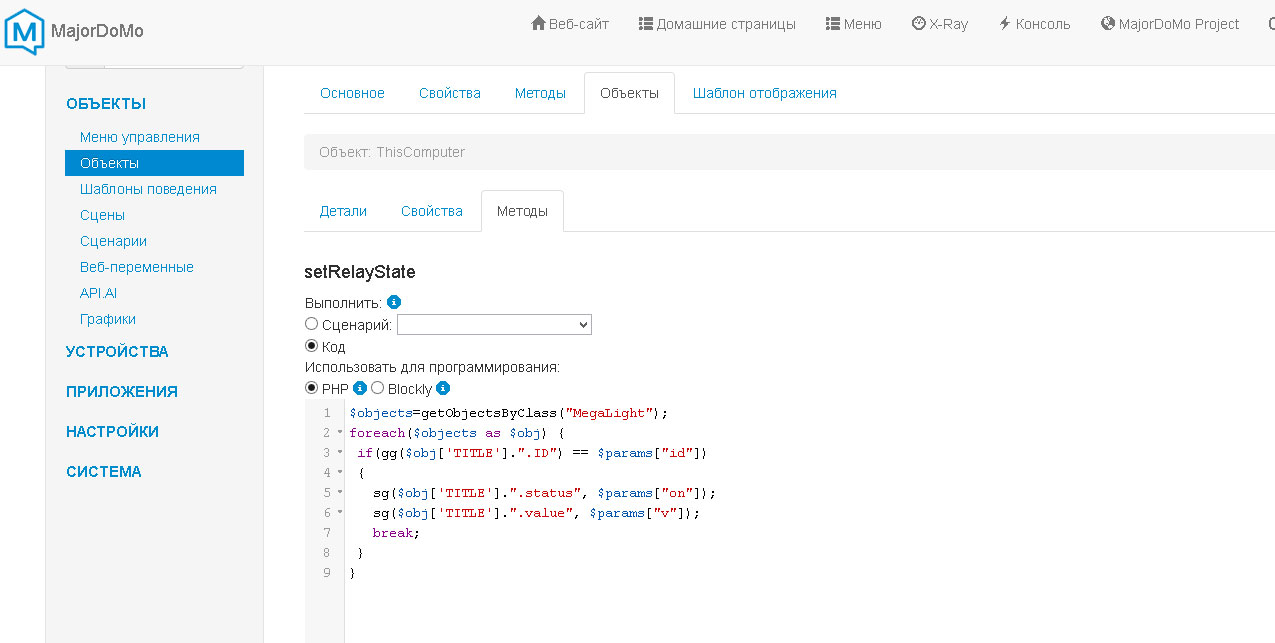
Task: Select the Сценарий radio button
Action: click(311, 324)
